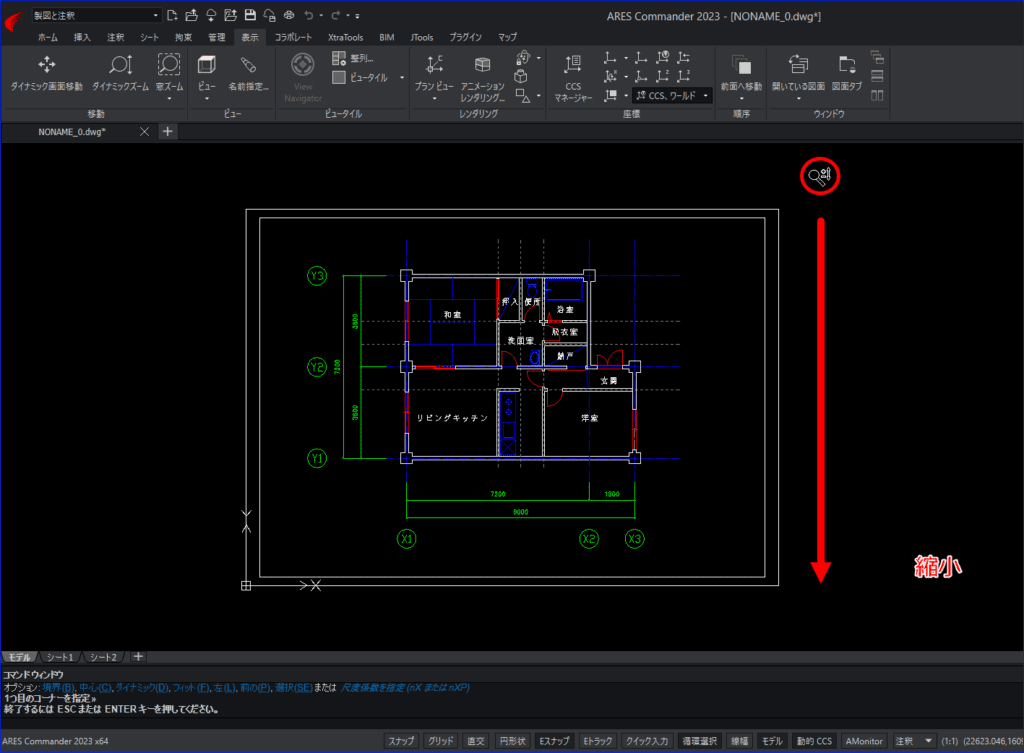Create a new drawing from quick access toolbar
The image size is (1024, 753).
pos(172,15)
